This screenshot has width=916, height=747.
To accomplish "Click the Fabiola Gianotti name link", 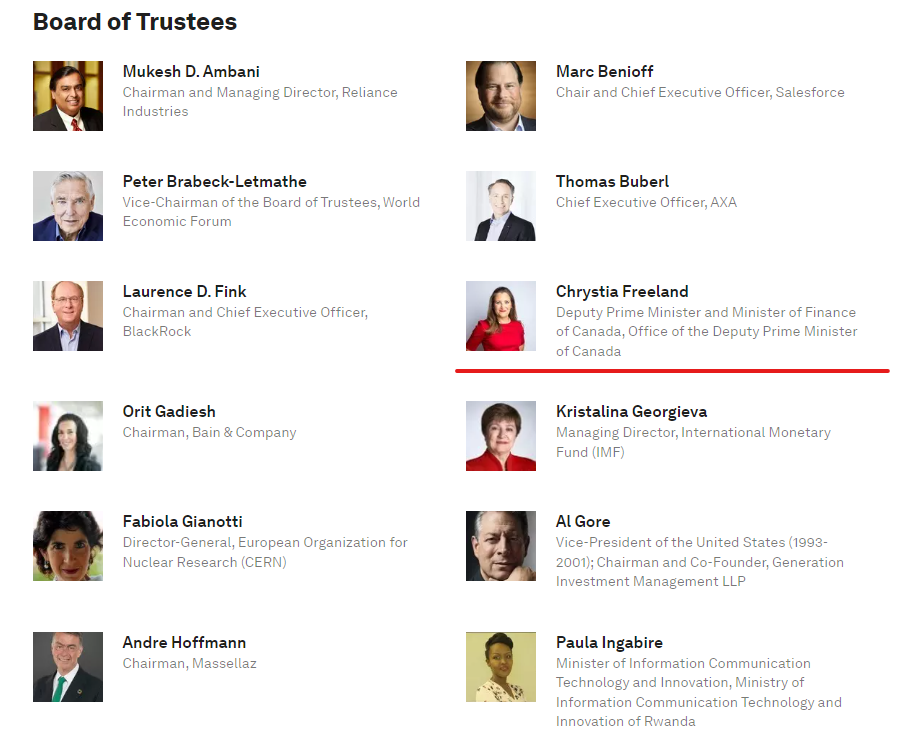I will (x=182, y=522).
